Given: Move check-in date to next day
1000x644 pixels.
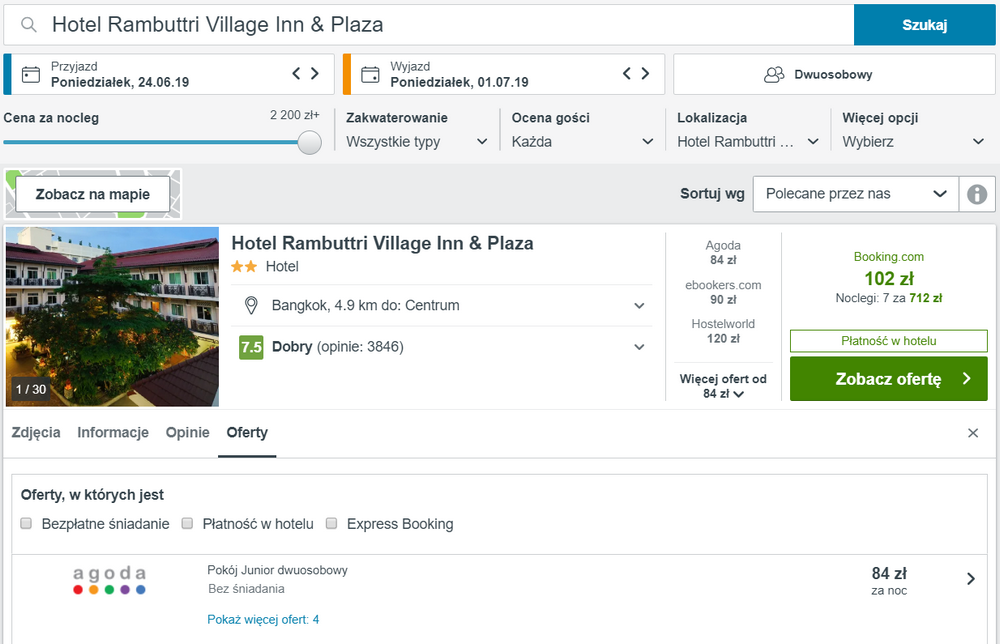Looking at the screenshot, I should click(315, 73).
